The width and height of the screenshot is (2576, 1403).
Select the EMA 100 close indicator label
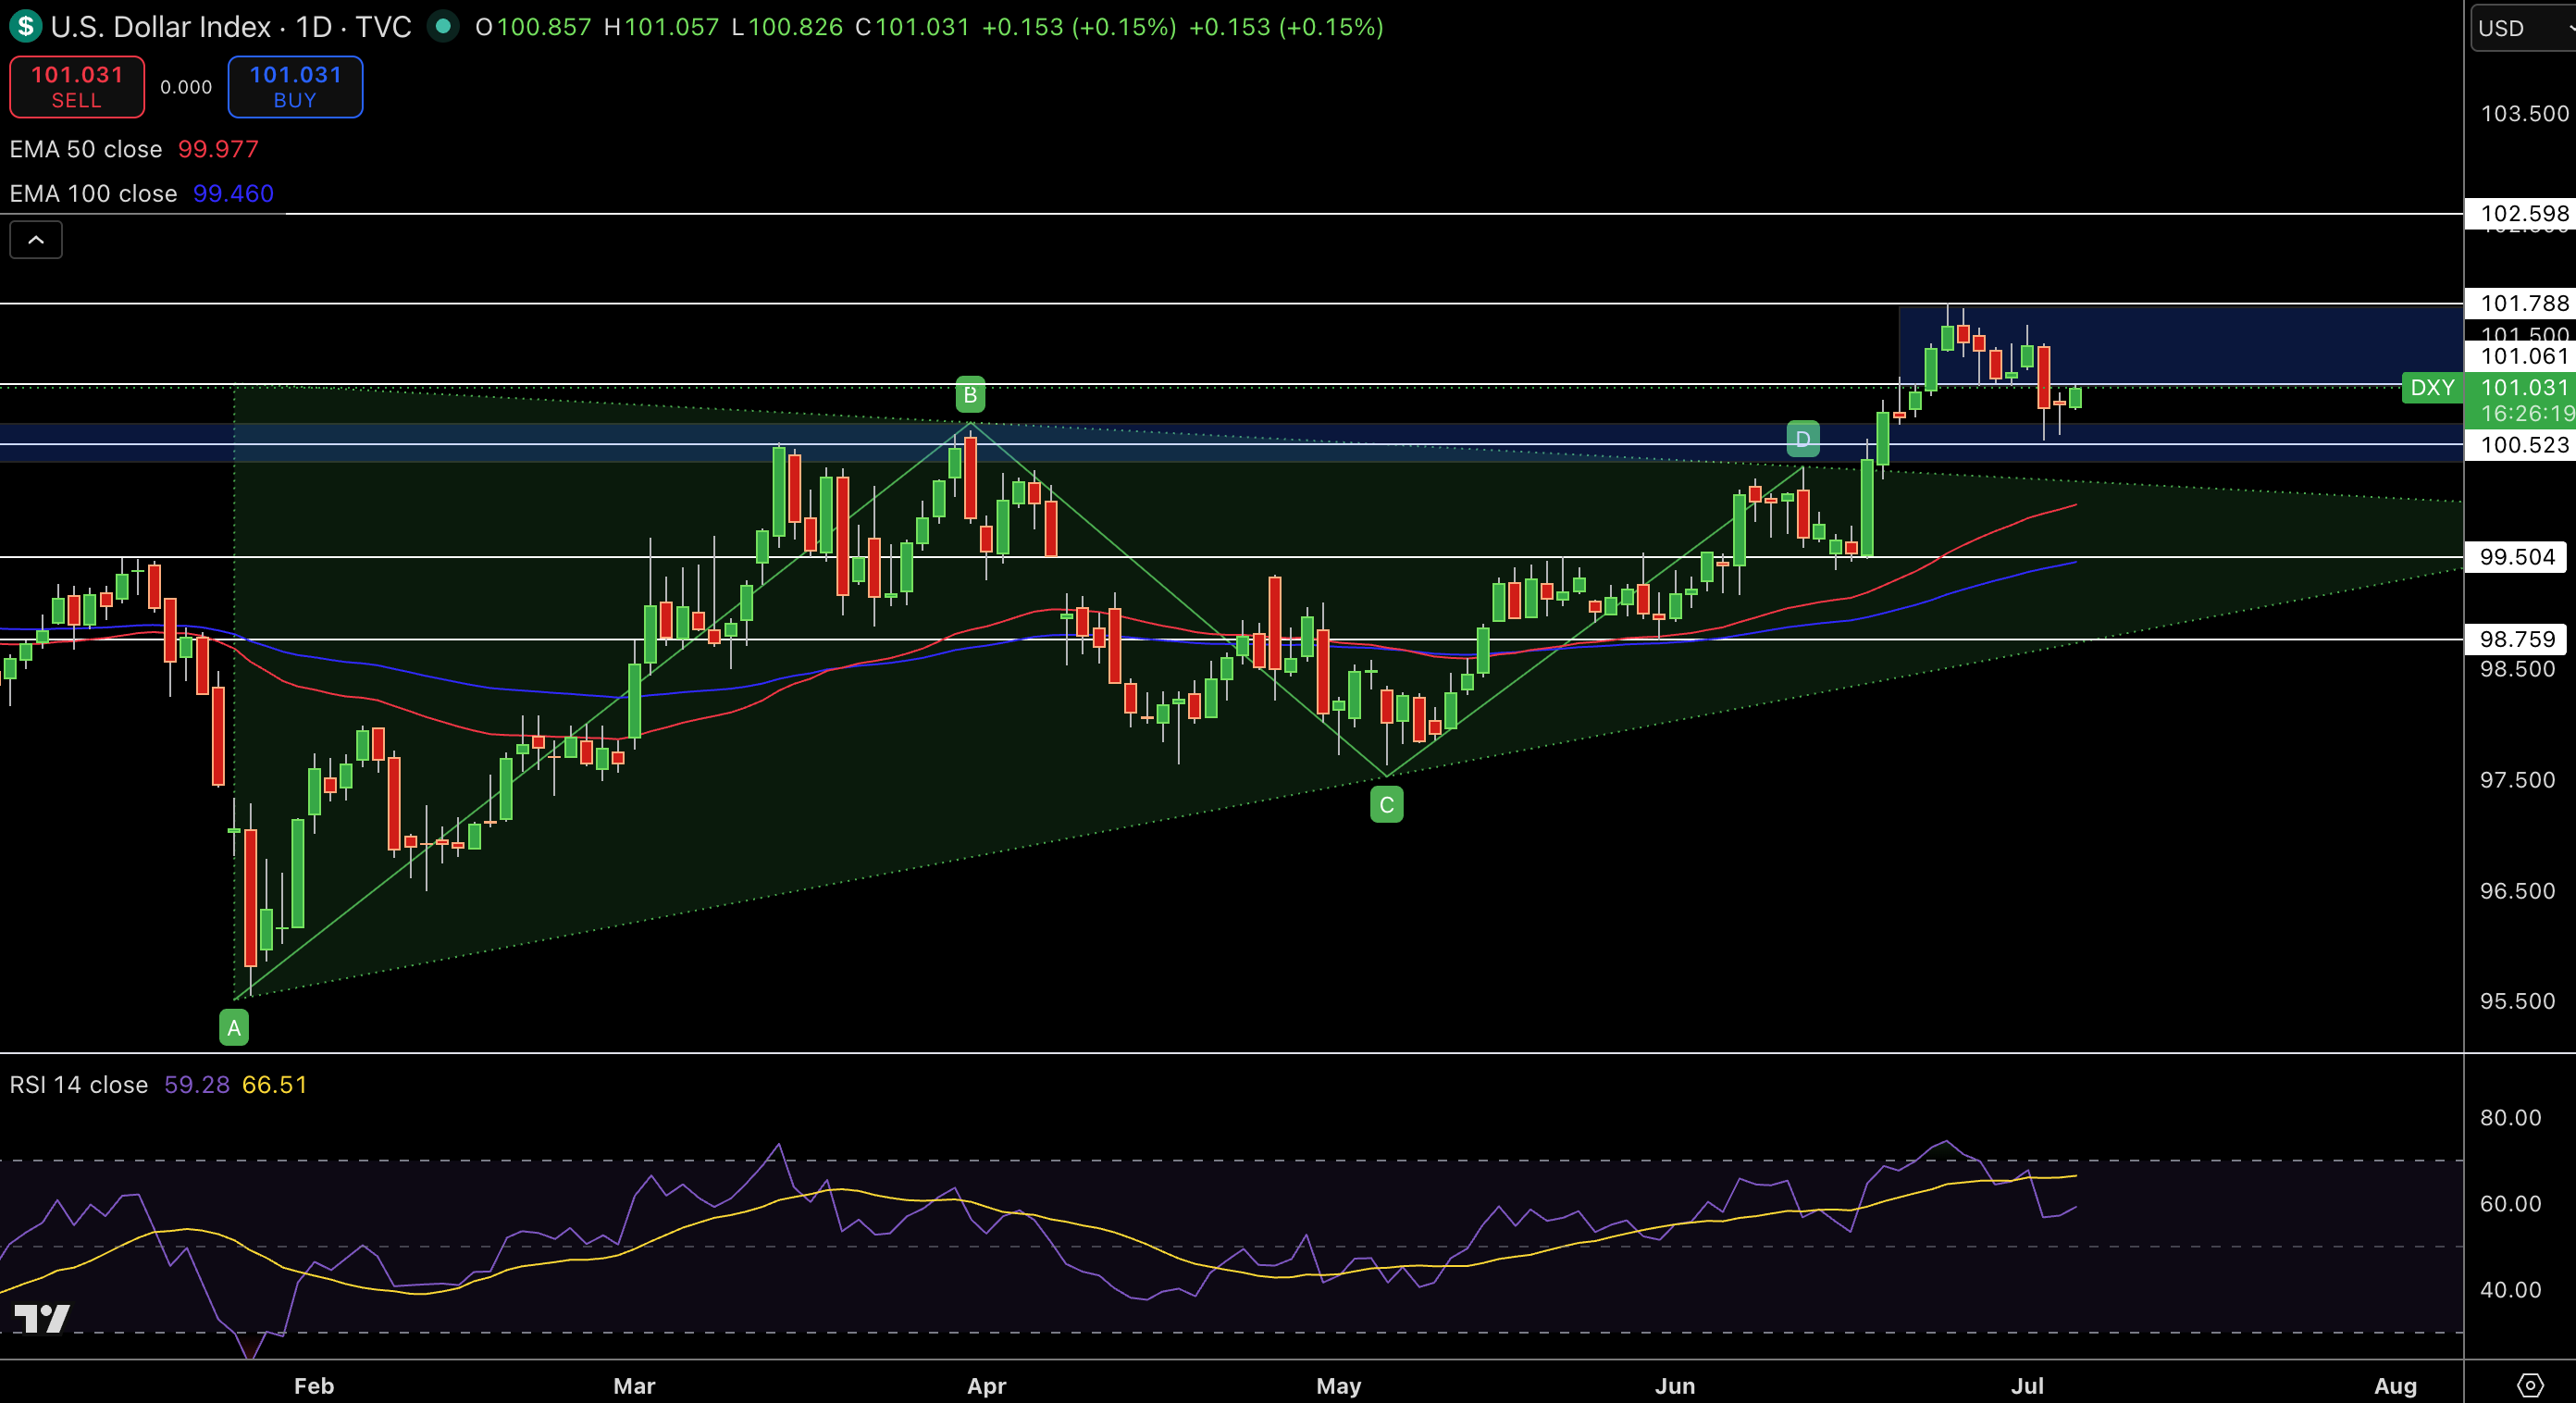click(x=93, y=193)
